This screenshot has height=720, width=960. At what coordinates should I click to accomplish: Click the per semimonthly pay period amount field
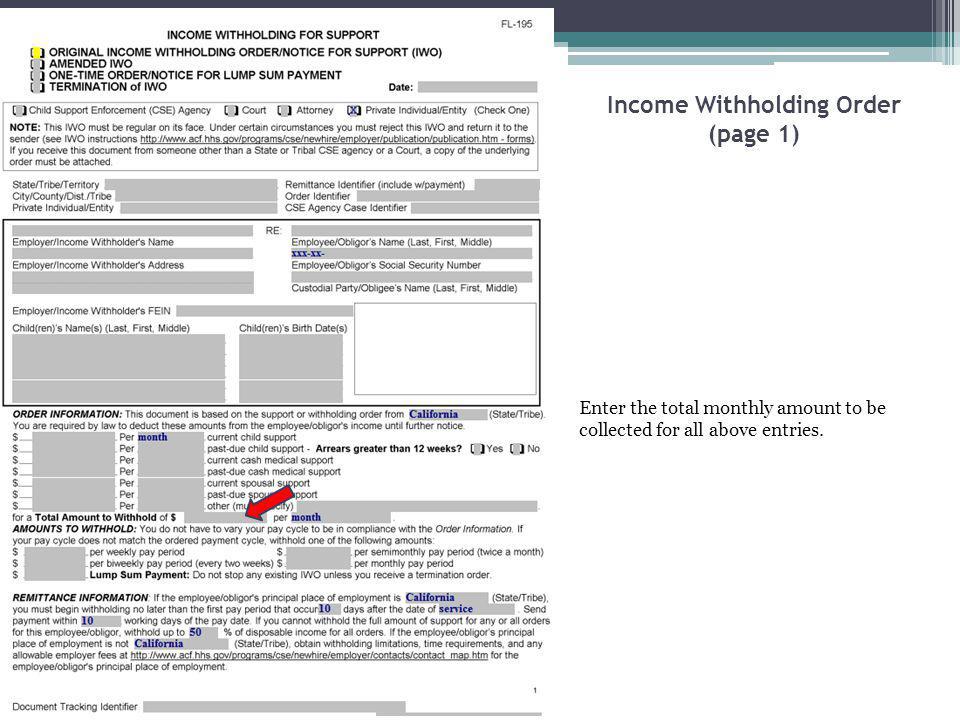point(318,552)
